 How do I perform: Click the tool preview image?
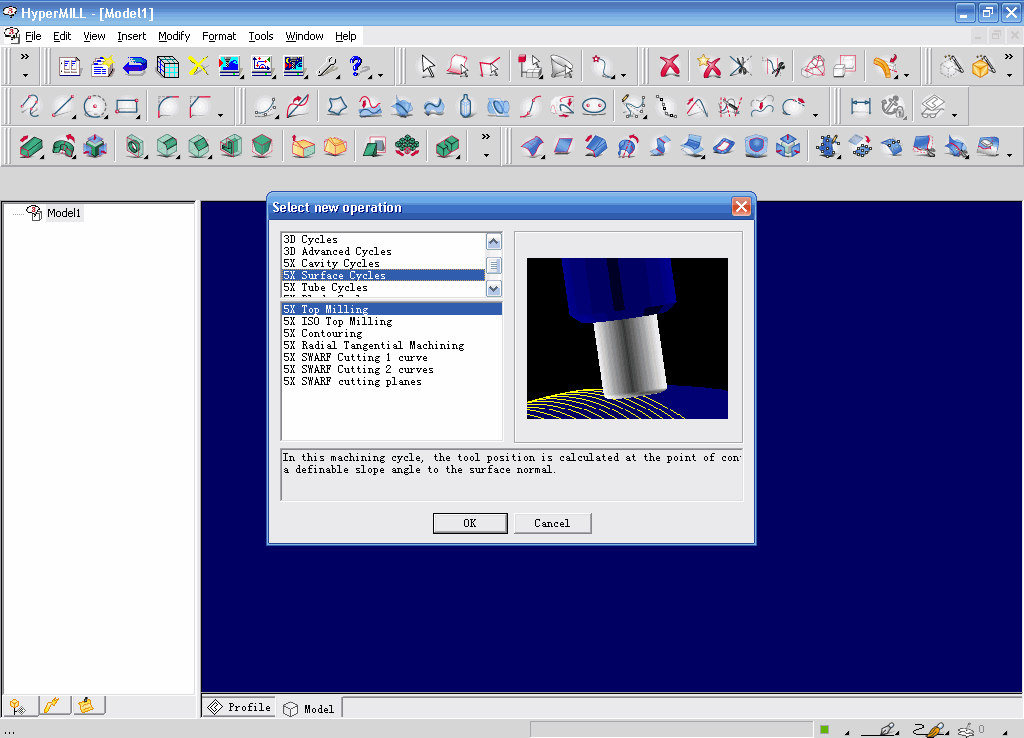[x=627, y=338]
